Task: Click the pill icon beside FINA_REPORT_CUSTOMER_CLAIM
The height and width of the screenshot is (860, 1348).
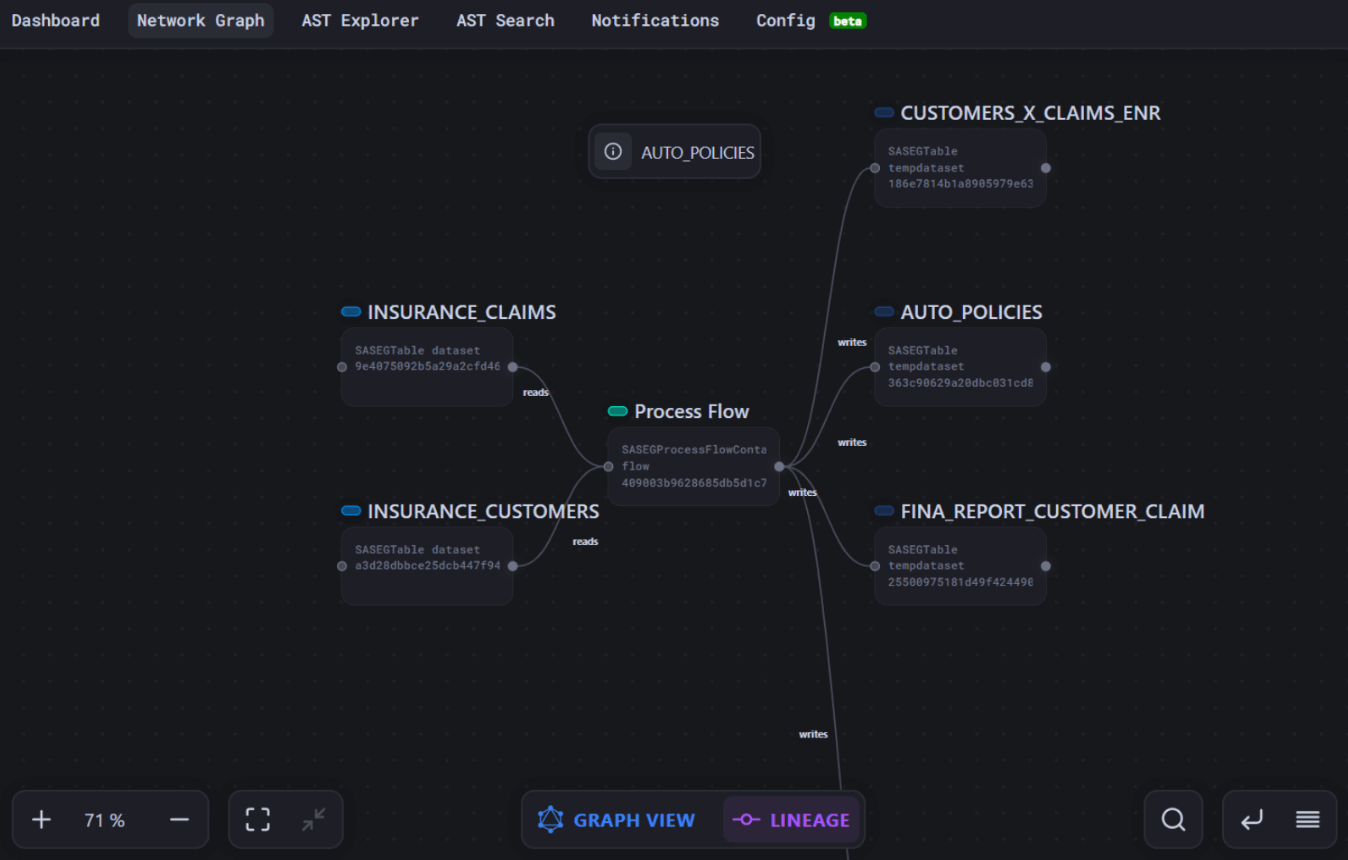Action: (x=884, y=511)
